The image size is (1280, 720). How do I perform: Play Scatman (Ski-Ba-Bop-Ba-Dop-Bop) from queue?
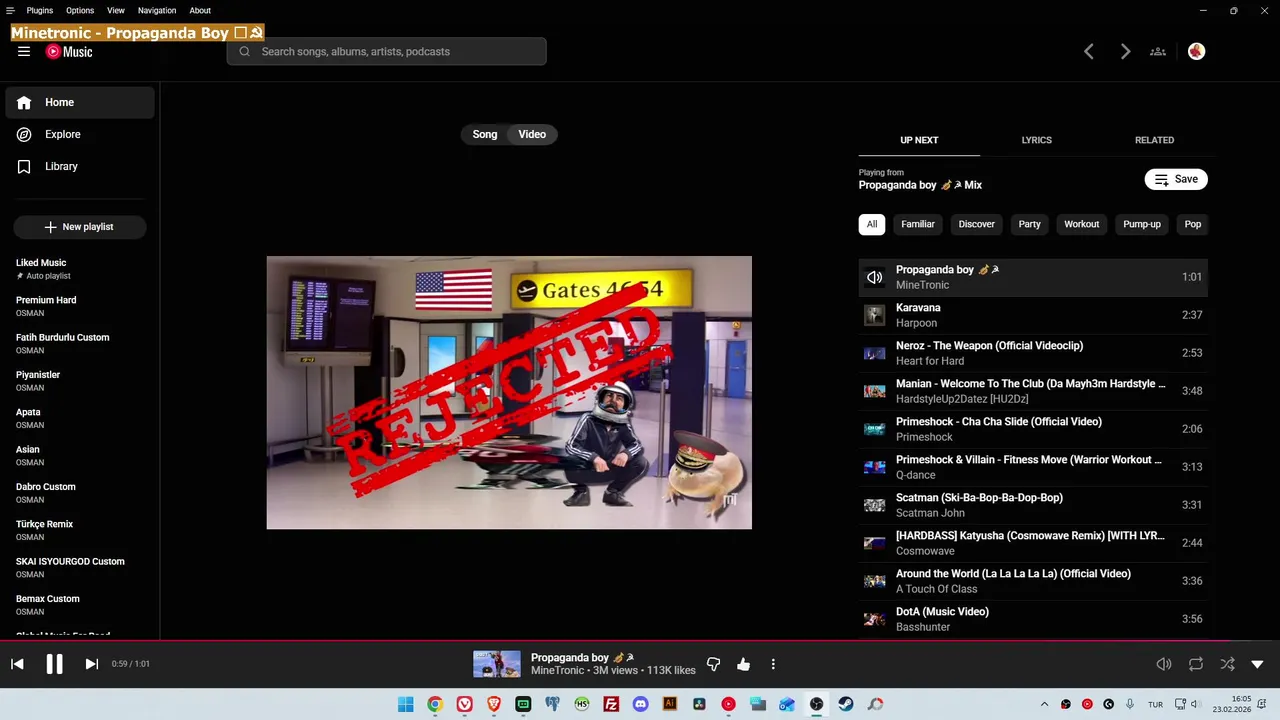(x=1033, y=505)
